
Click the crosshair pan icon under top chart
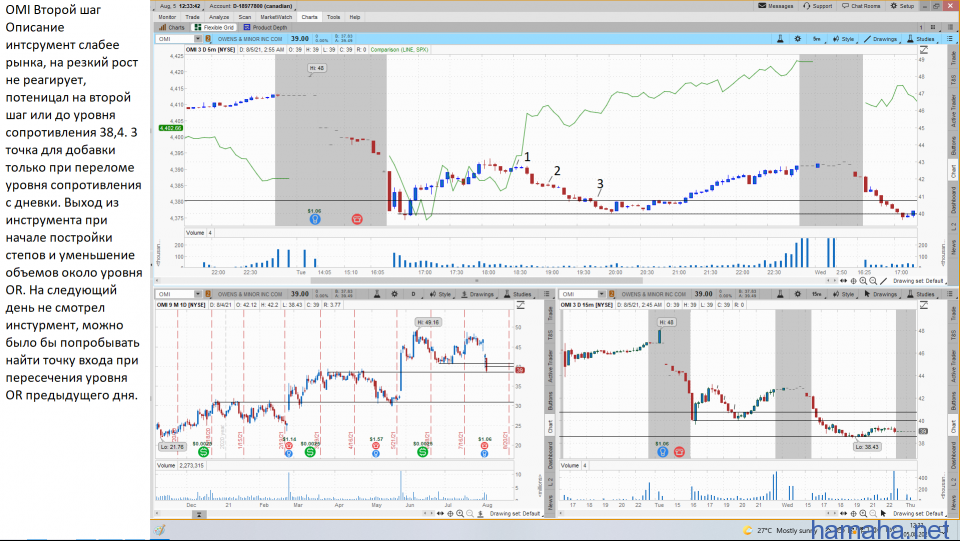click(x=853, y=281)
